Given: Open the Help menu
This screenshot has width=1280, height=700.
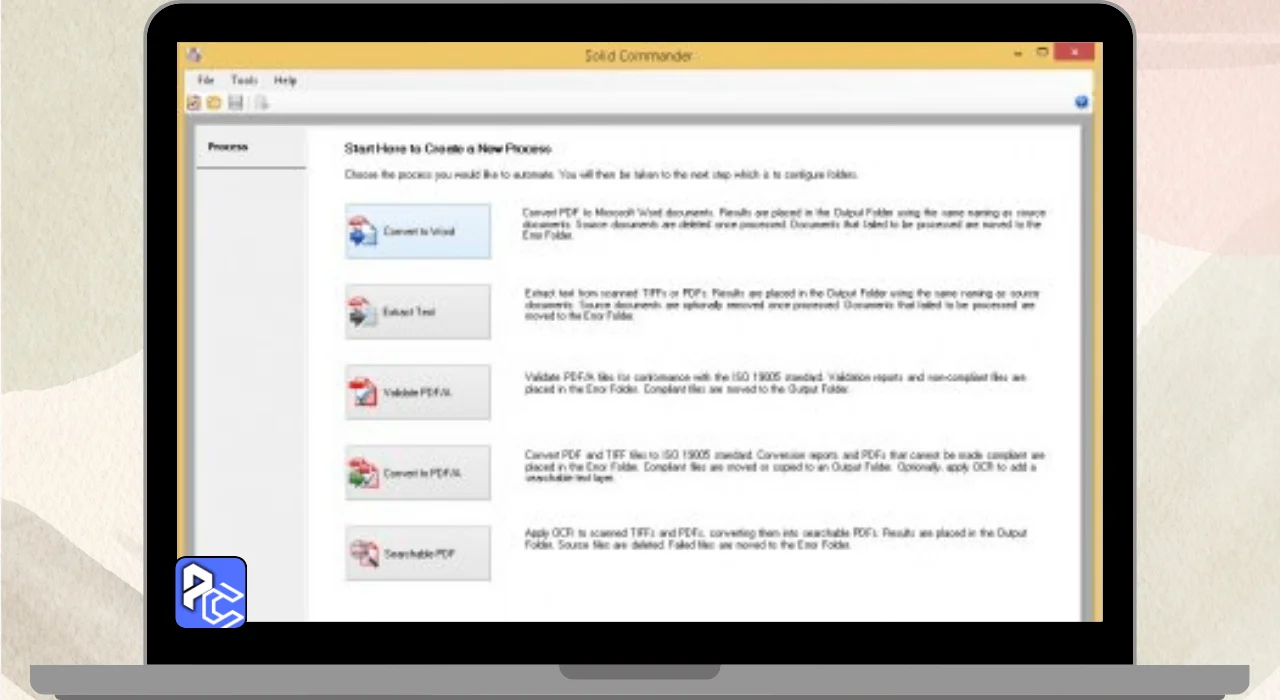Looking at the screenshot, I should (x=285, y=80).
